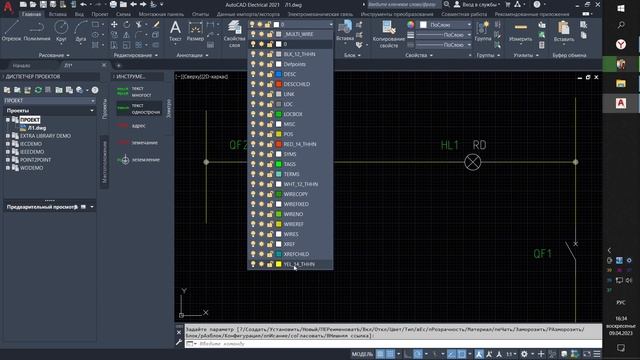Activate the Rotate tool in Editing panel

127,25
